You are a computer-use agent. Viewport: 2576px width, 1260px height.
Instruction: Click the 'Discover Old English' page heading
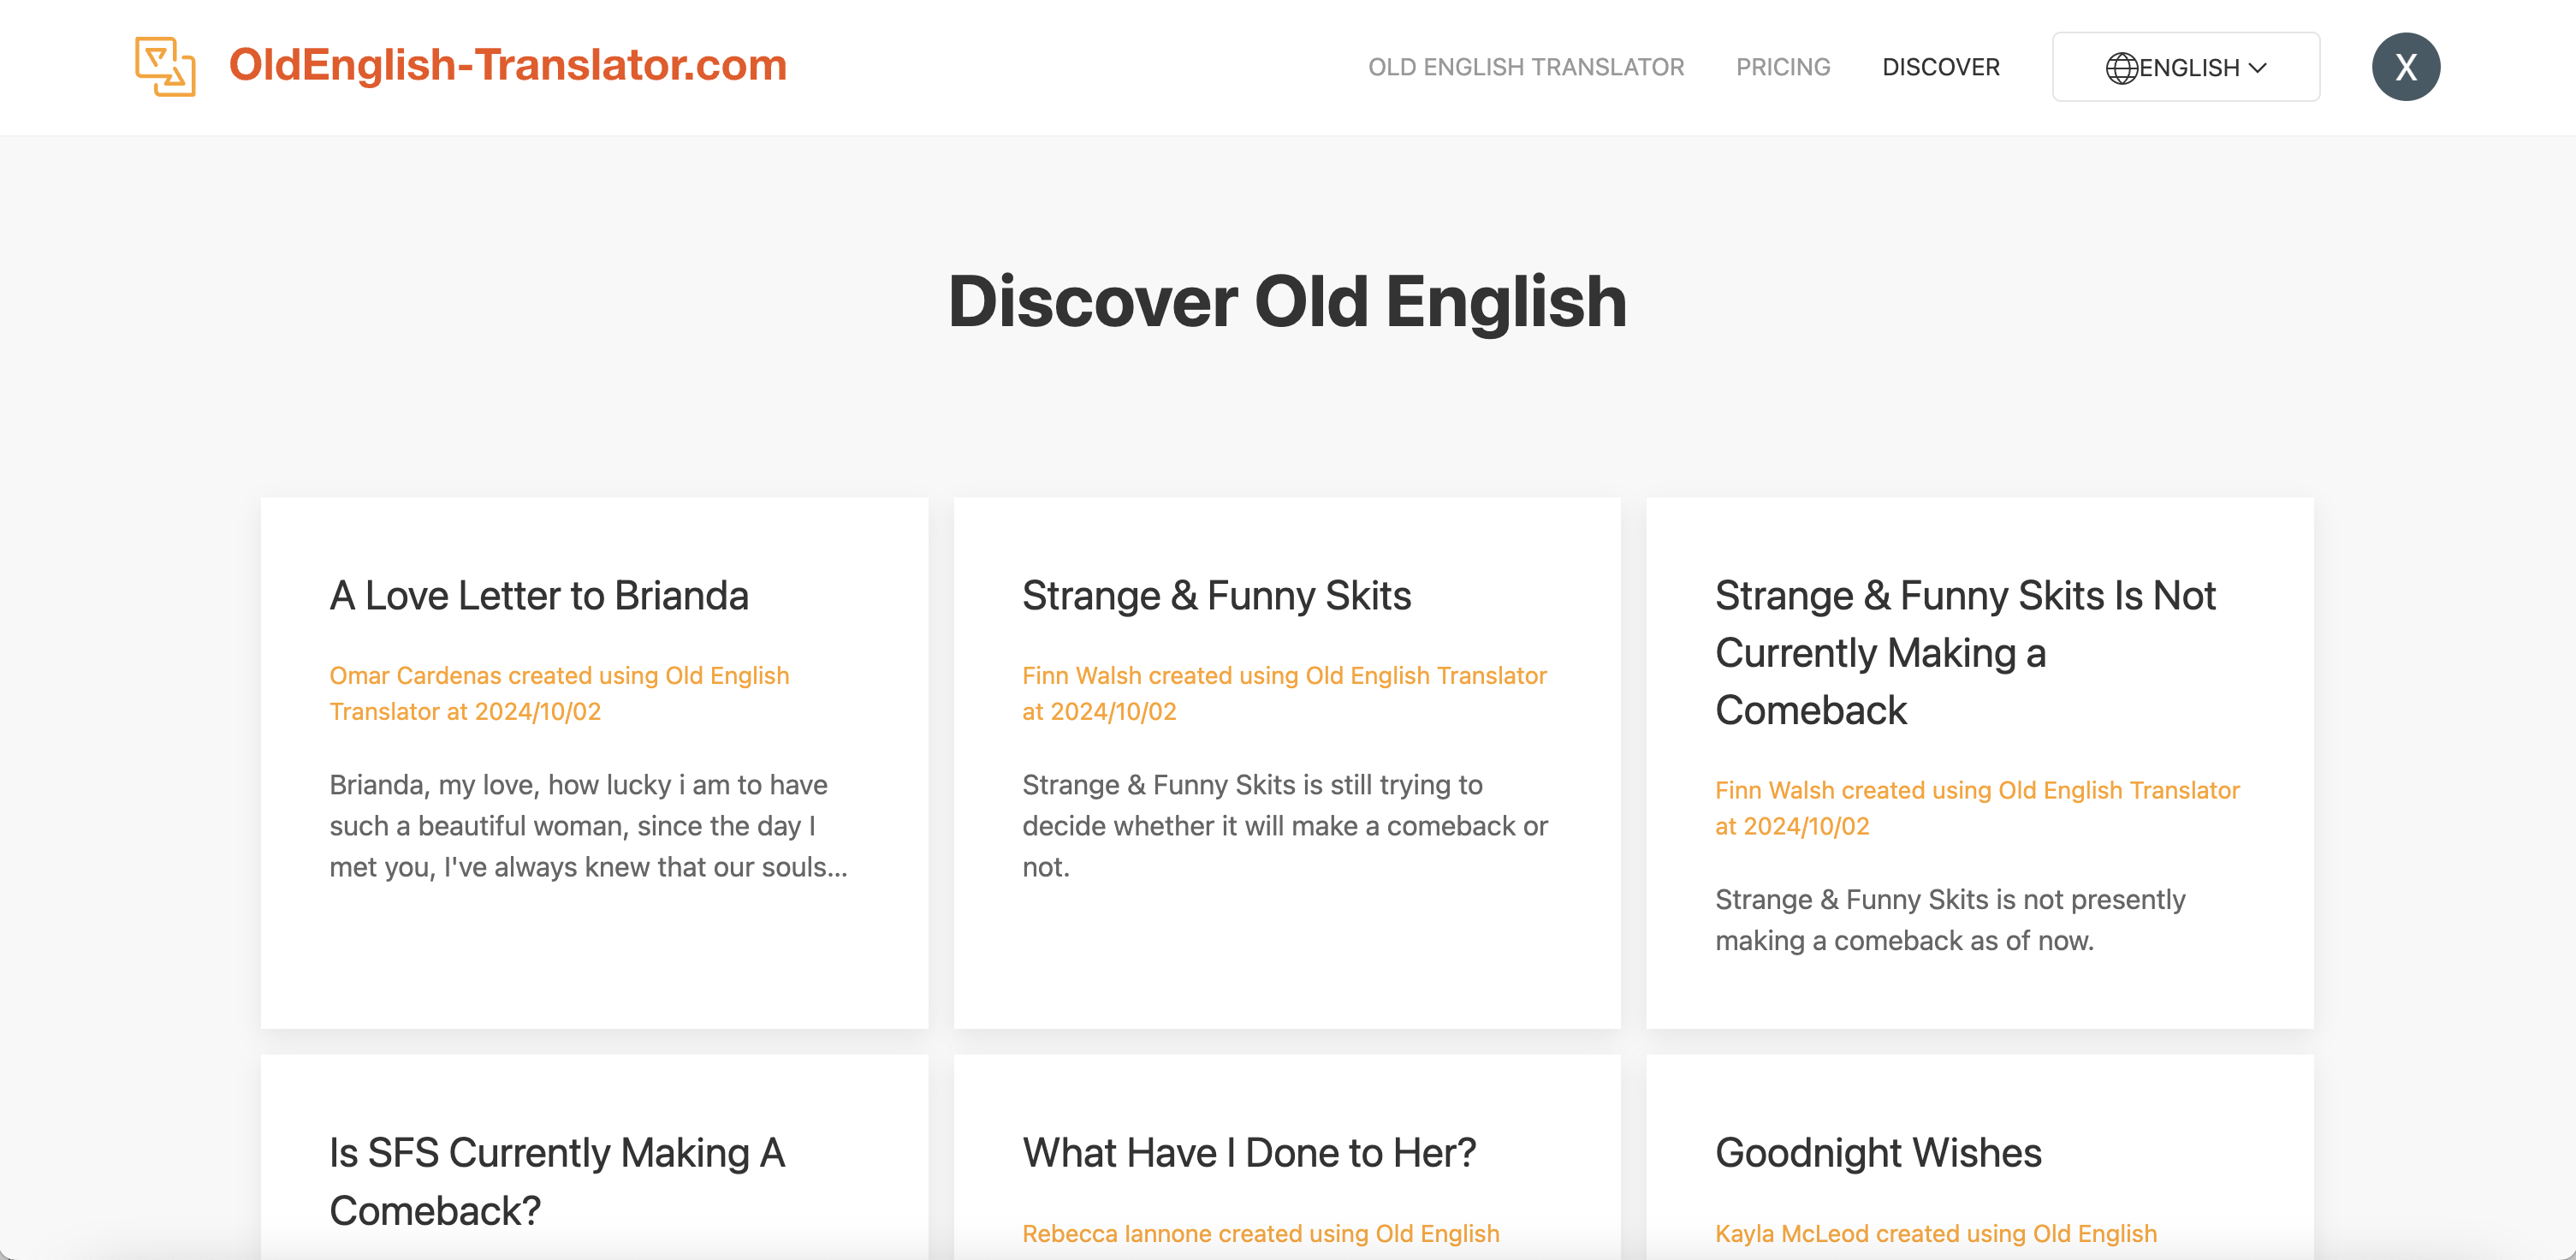1286,301
